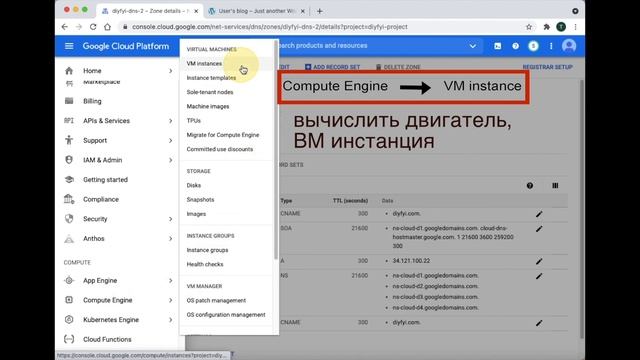The width and height of the screenshot is (640, 360).
Task: Expand Compute Engine submenu chevron
Action: tap(171, 300)
